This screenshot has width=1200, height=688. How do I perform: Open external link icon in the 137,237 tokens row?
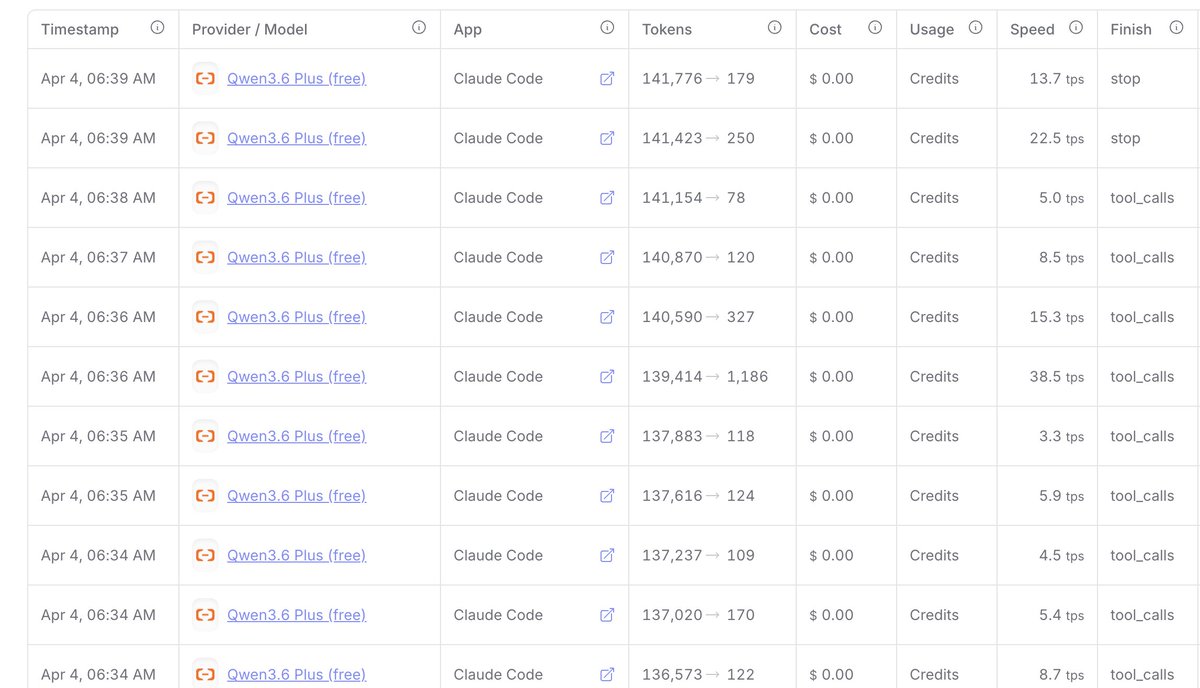point(607,555)
